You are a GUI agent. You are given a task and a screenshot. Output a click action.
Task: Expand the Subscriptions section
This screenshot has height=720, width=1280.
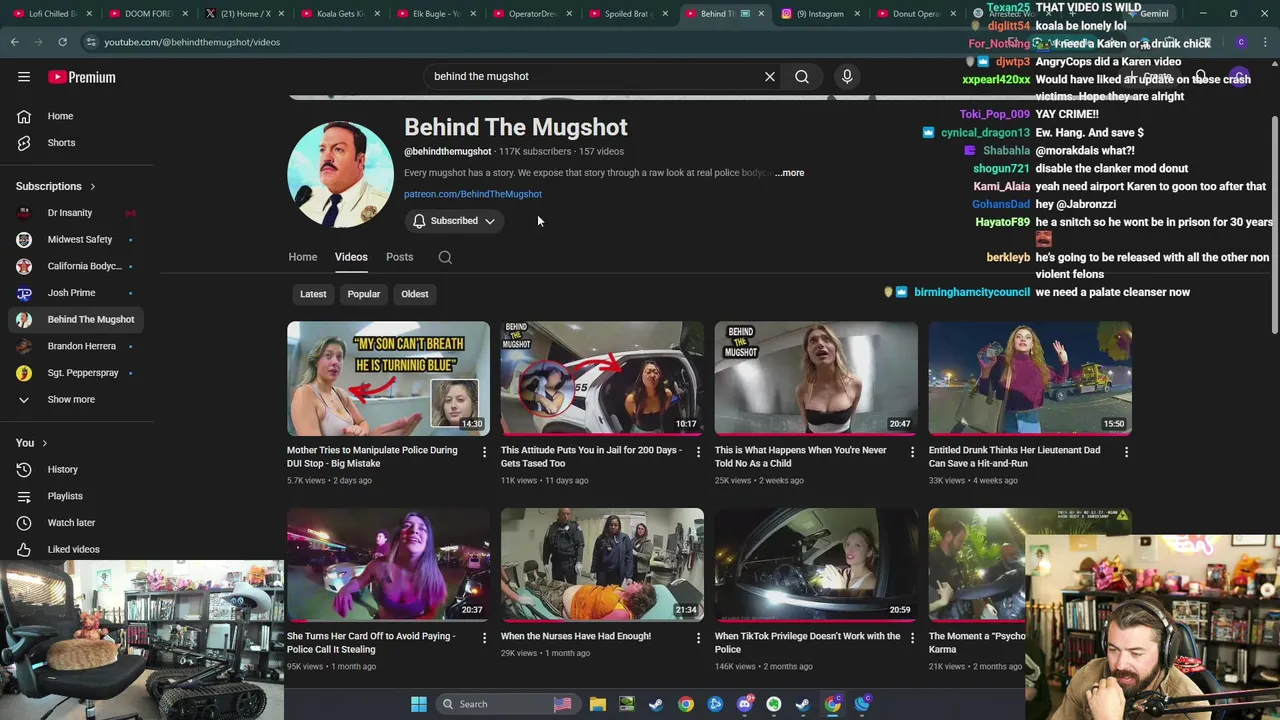(56, 186)
